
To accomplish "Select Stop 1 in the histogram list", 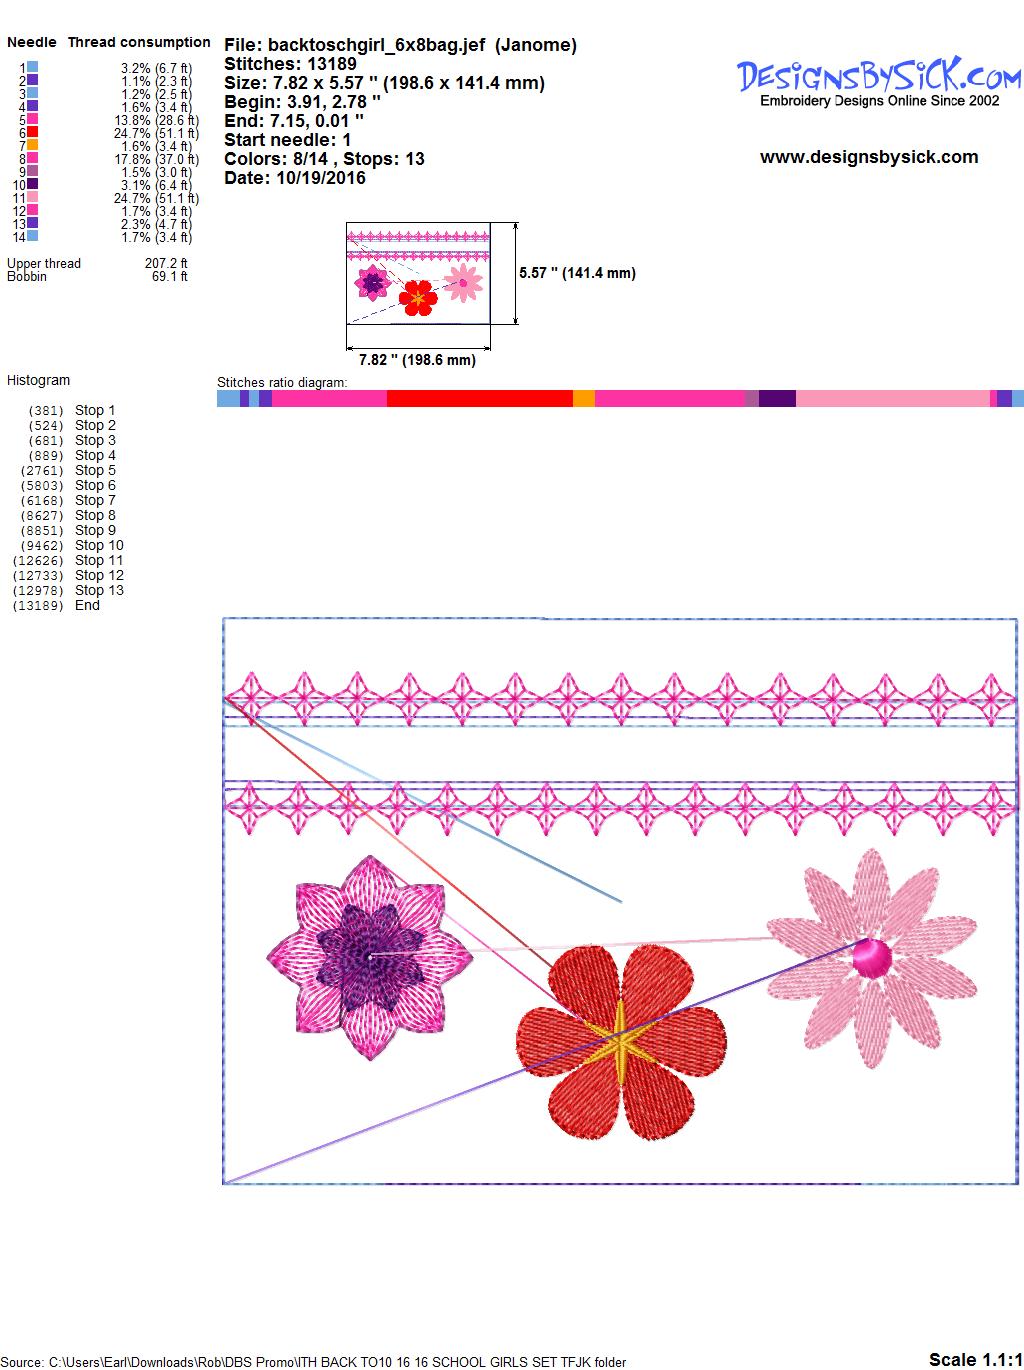I will pos(95,410).
